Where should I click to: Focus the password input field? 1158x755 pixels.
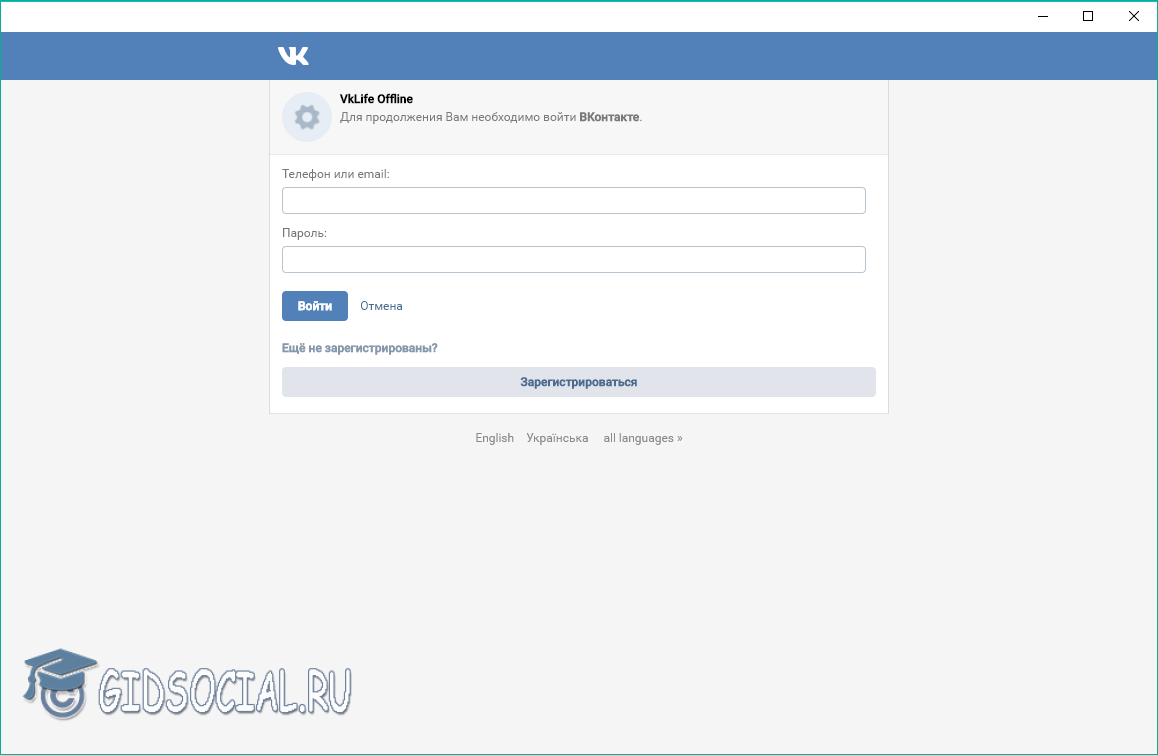(573, 260)
